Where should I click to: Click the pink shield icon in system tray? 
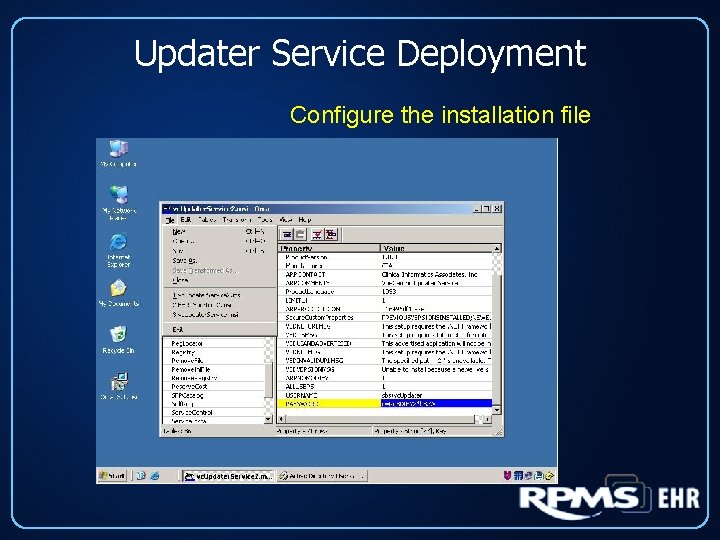[x=507, y=476]
